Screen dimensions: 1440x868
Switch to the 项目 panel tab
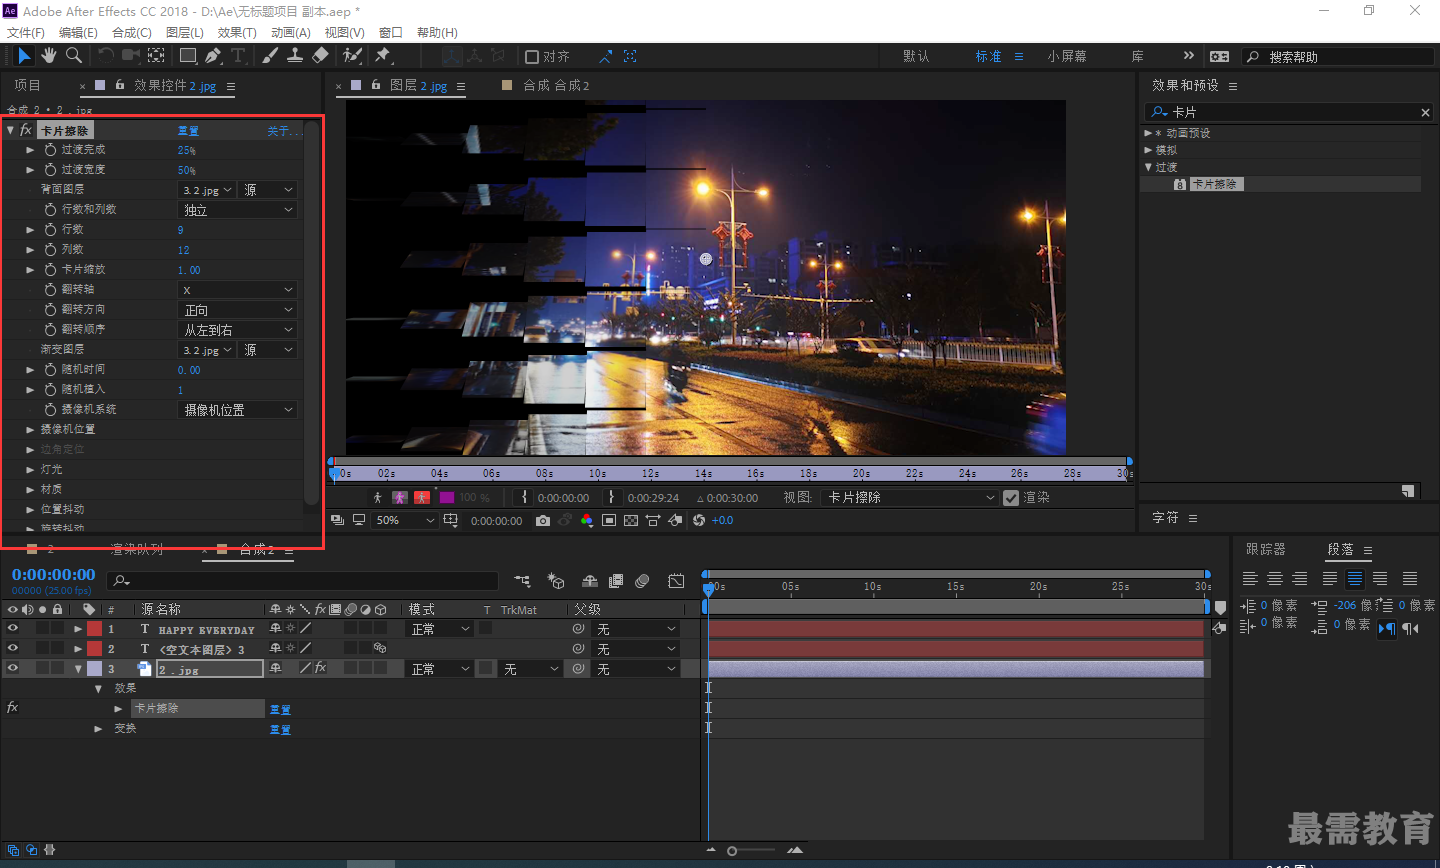tap(28, 86)
